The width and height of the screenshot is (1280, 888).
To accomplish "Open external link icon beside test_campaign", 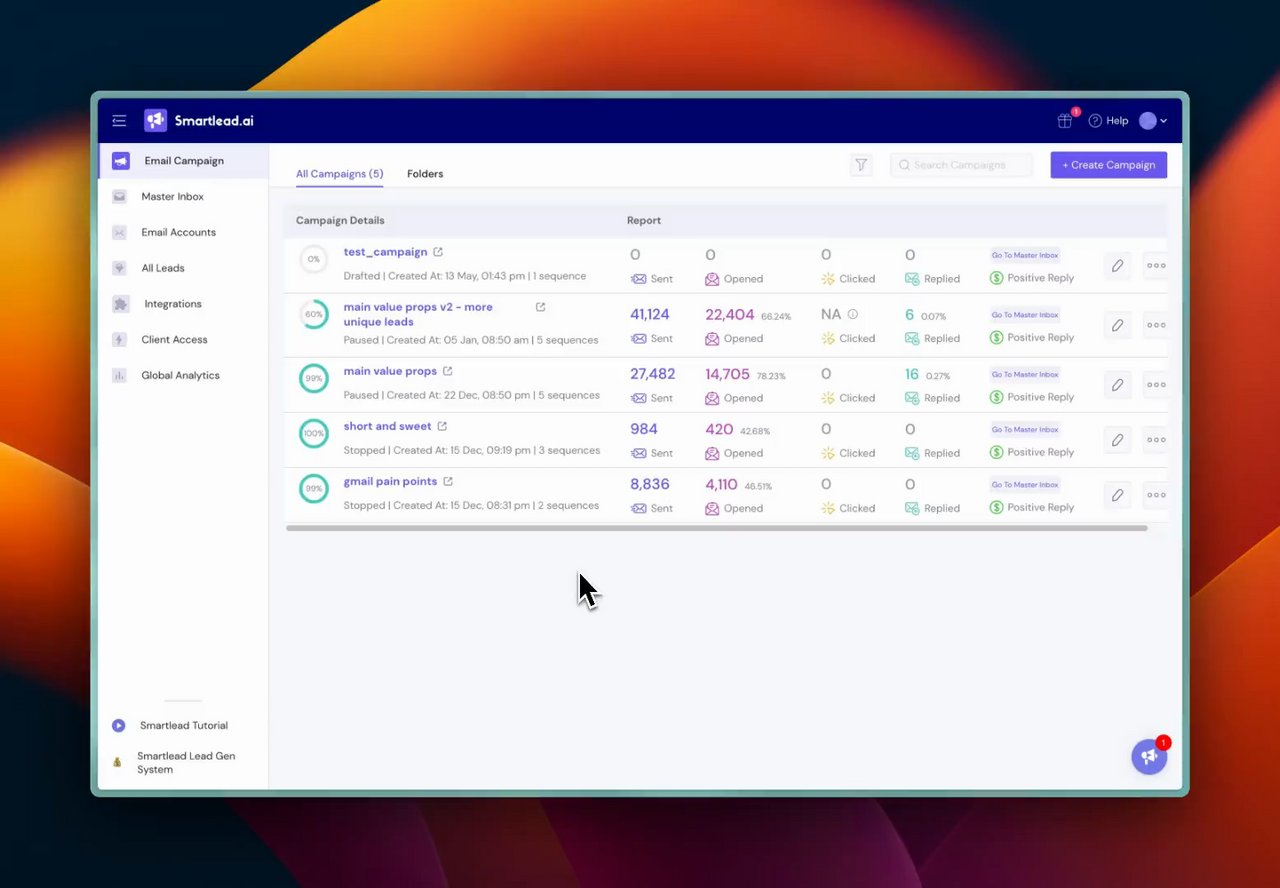I will 438,252.
